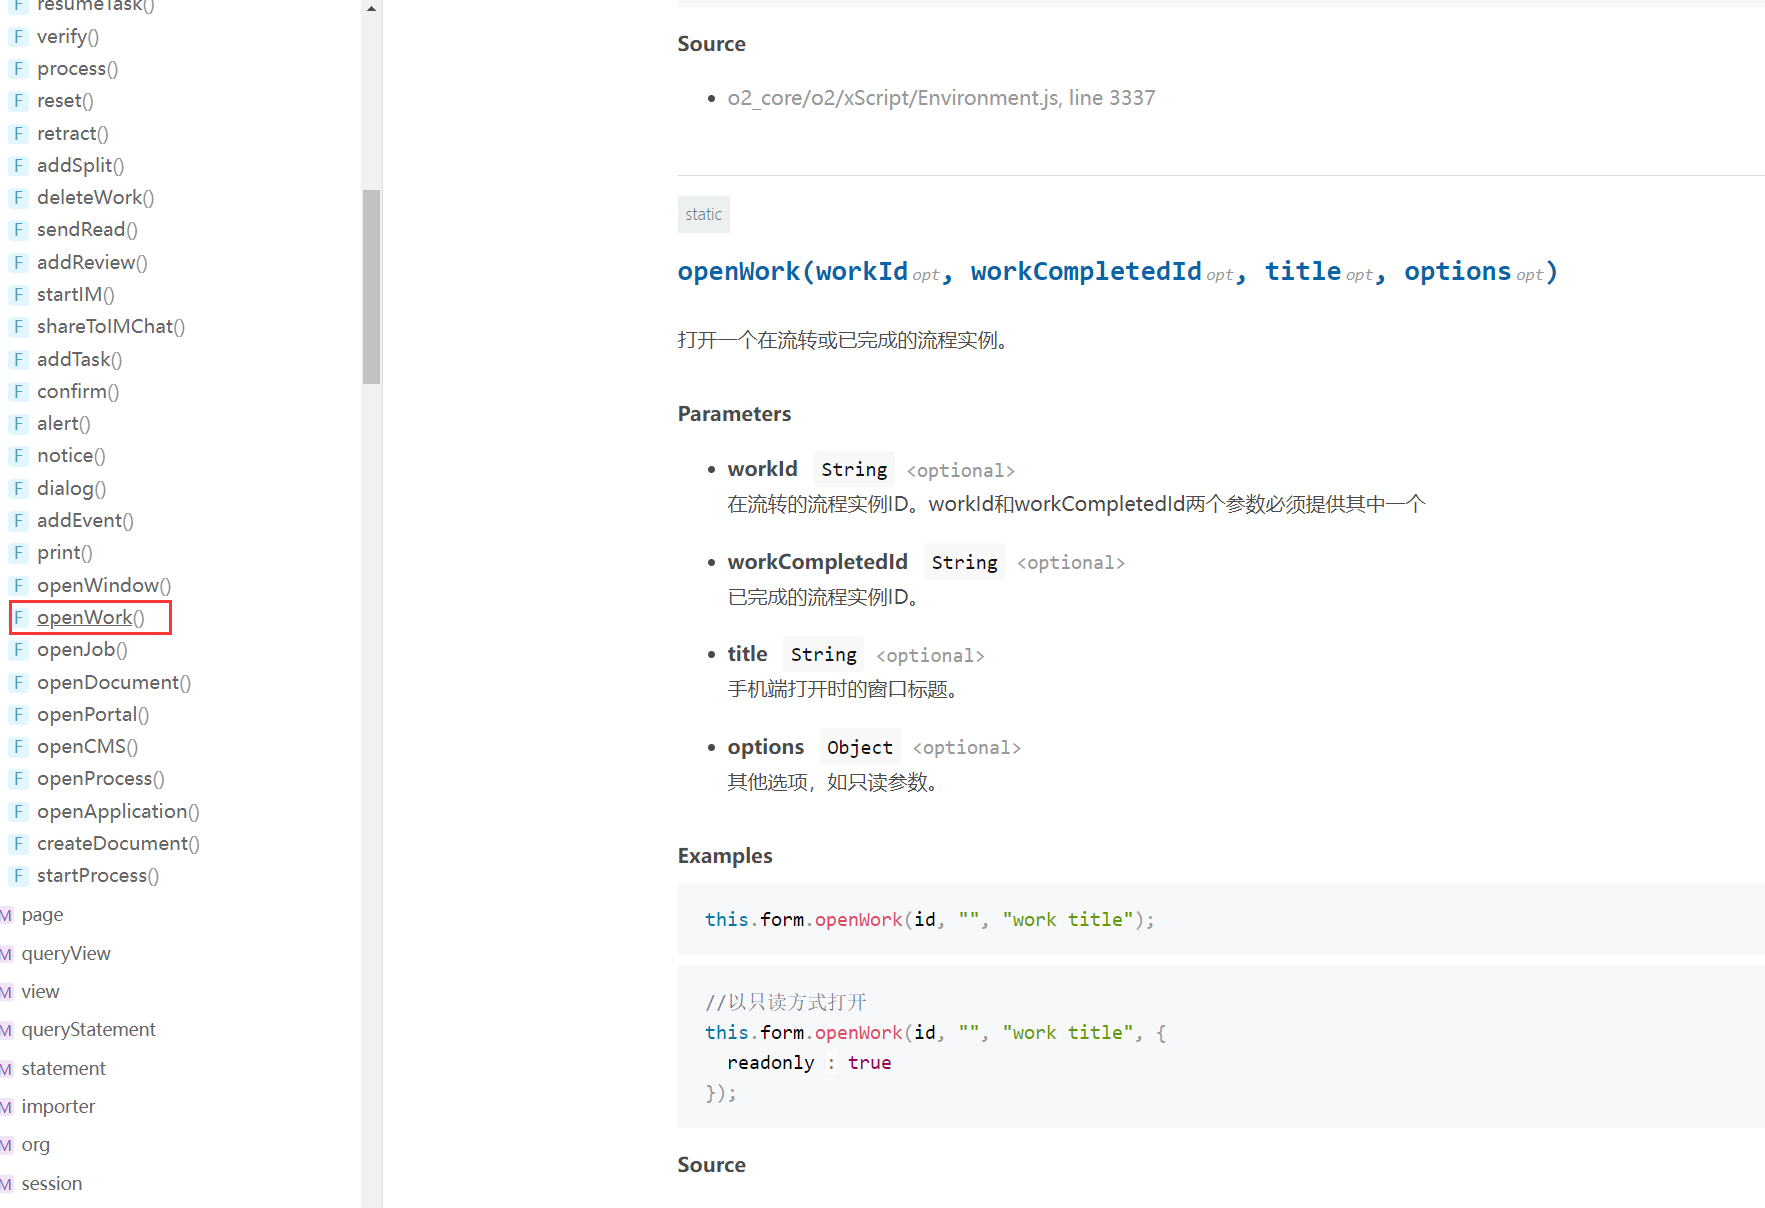Jump to notice() function
The image size is (1765, 1208).
(71, 456)
